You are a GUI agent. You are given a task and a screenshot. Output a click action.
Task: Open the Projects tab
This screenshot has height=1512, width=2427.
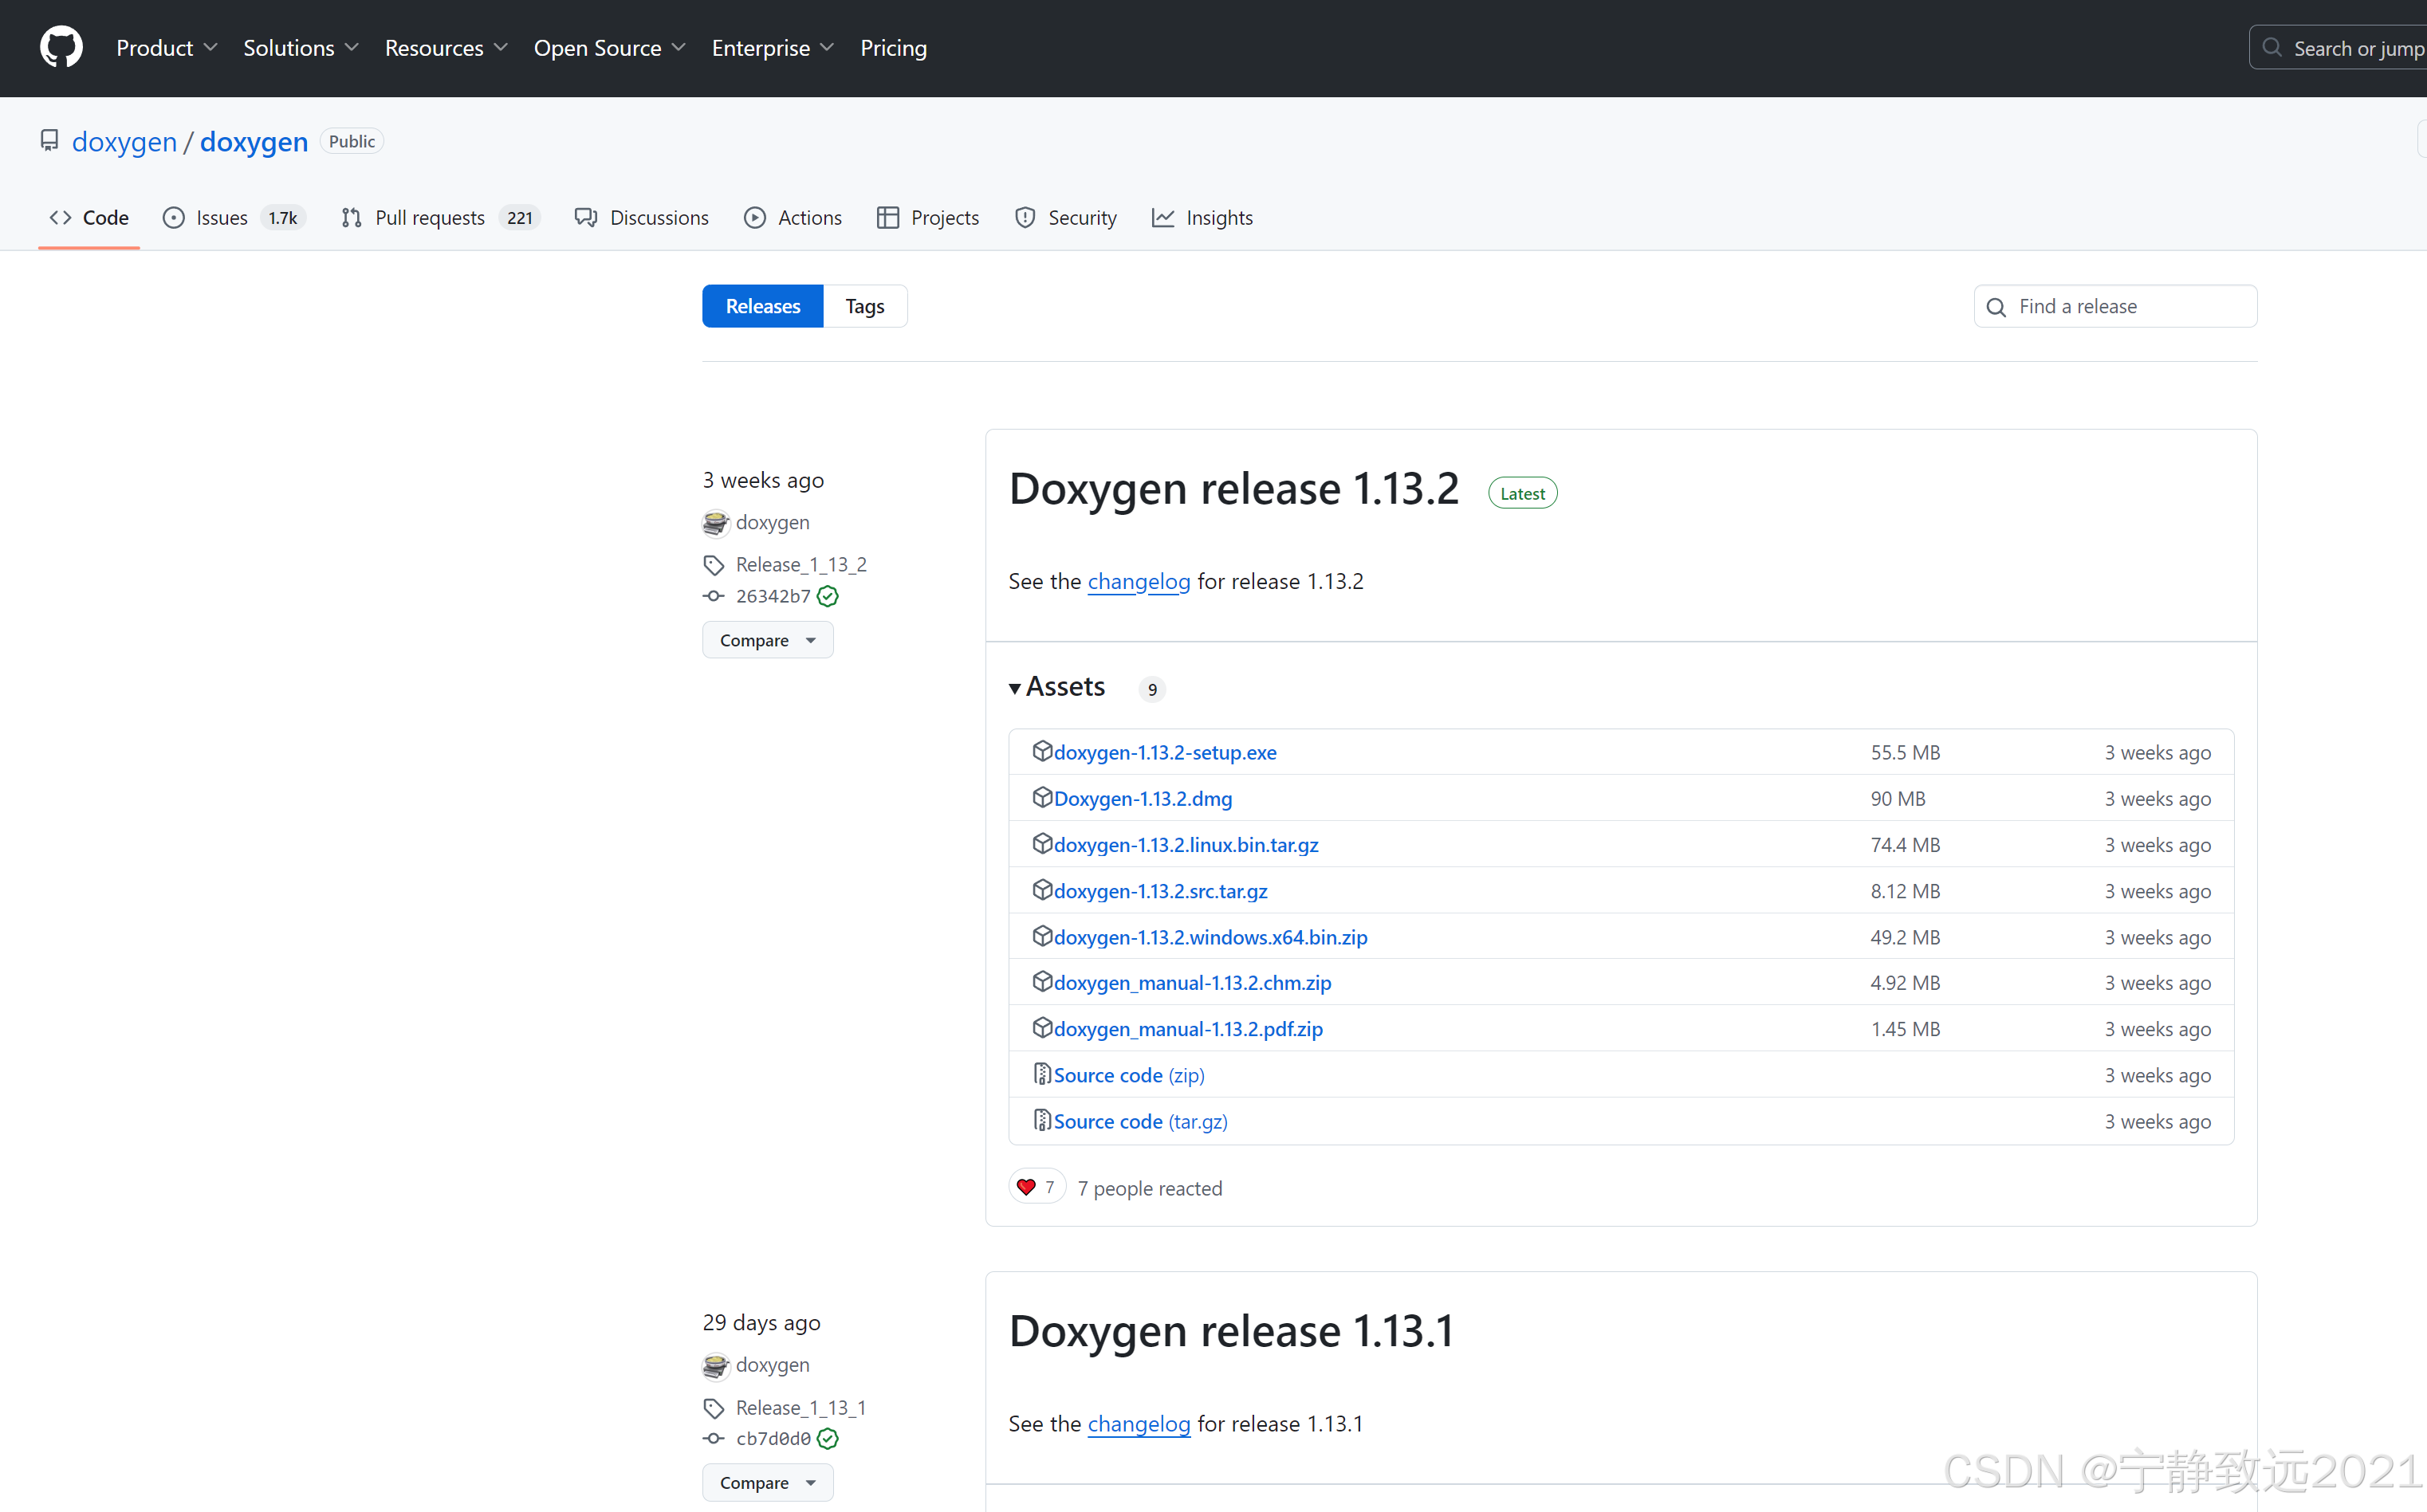click(928, 217)
